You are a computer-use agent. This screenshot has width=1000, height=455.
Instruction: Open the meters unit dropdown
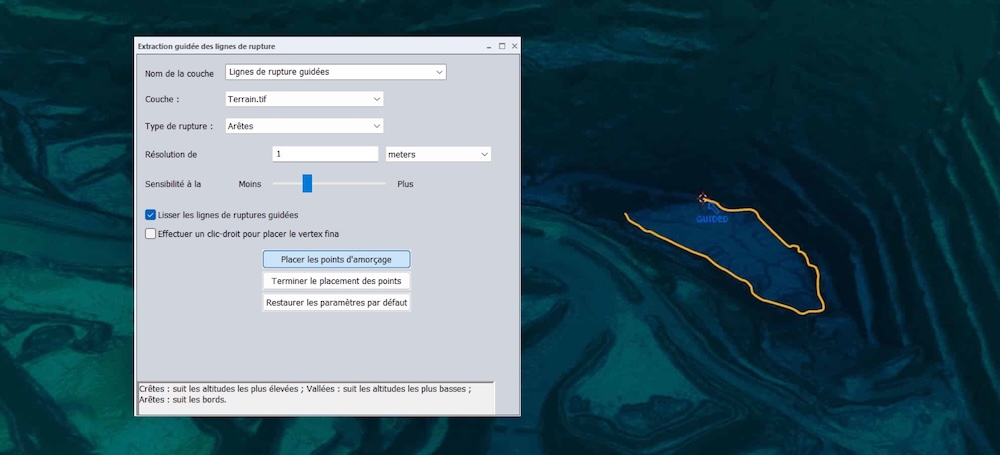[438, 154]
